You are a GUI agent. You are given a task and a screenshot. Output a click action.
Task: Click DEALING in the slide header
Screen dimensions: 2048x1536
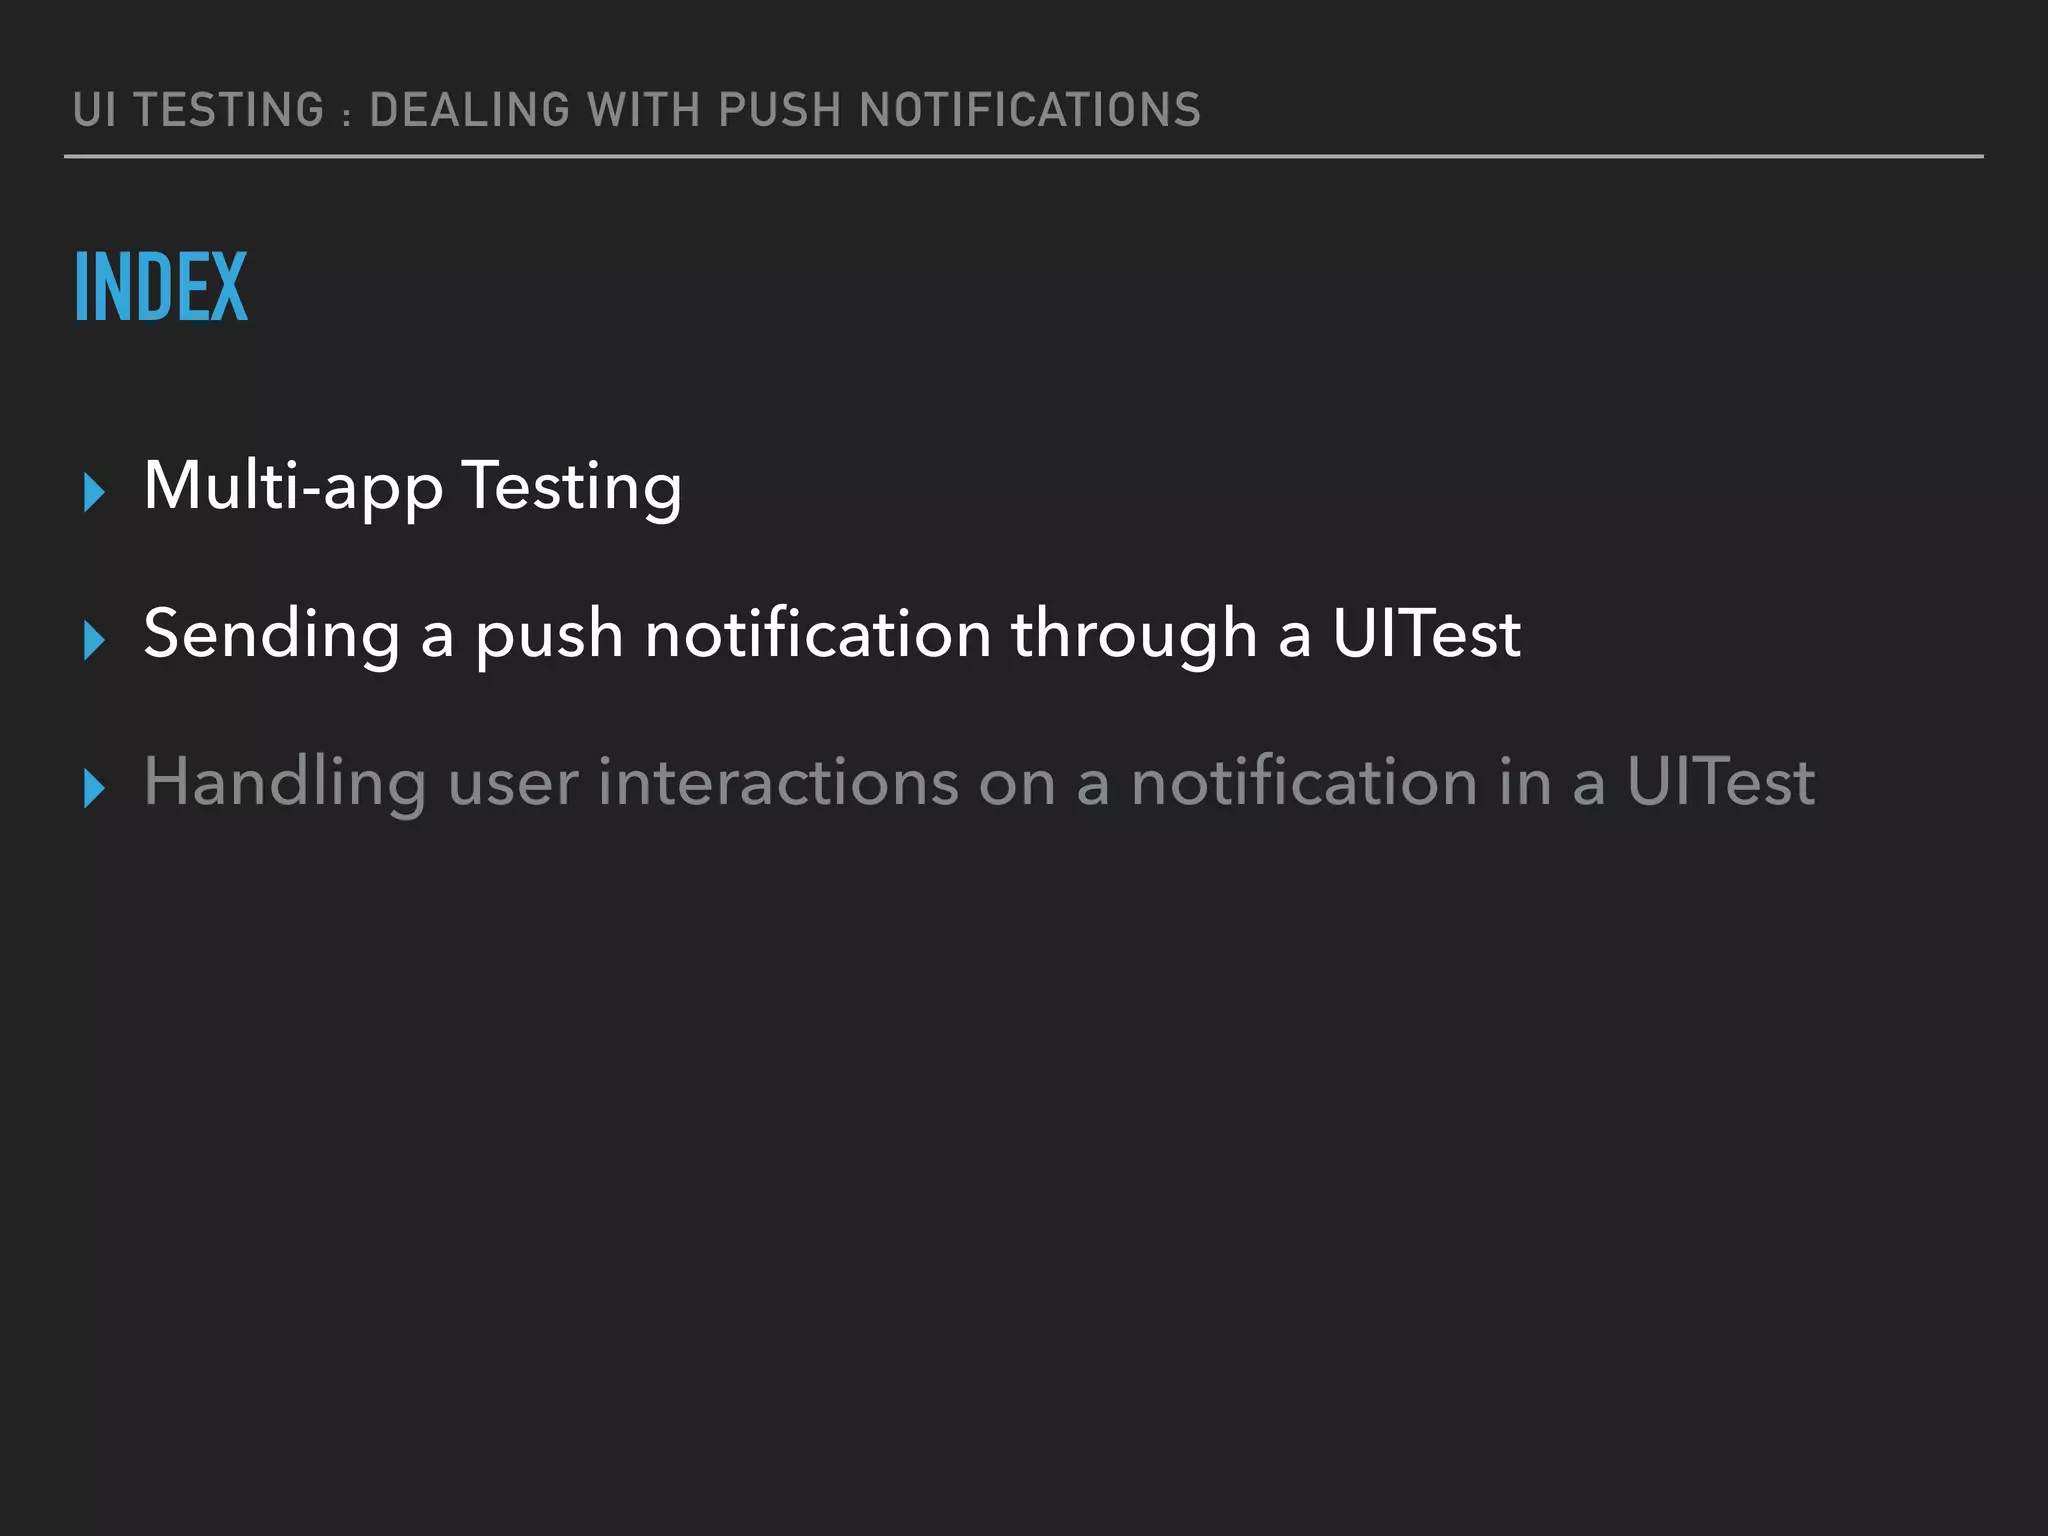(x=469, y=110)
